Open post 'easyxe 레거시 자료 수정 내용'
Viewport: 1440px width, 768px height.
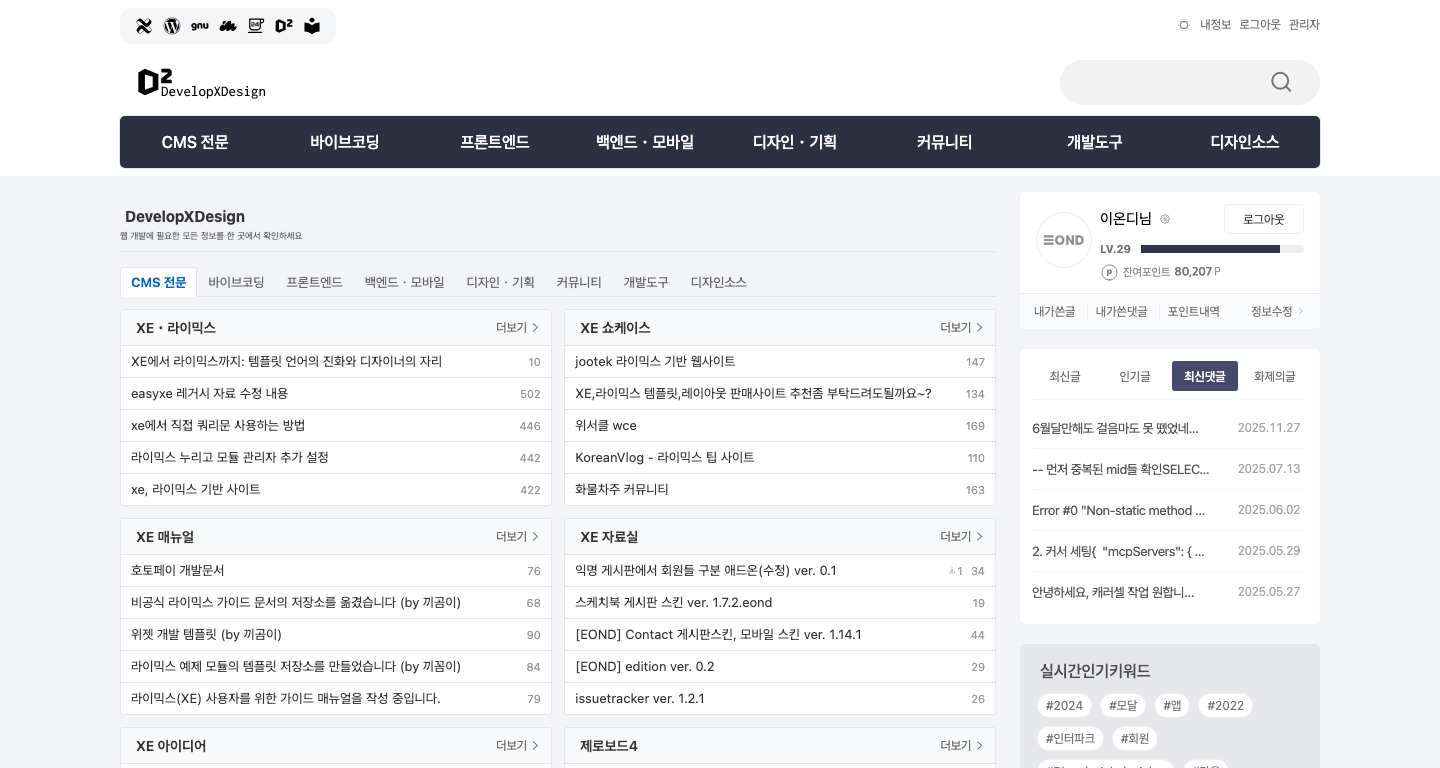click(x=209, y=394)
